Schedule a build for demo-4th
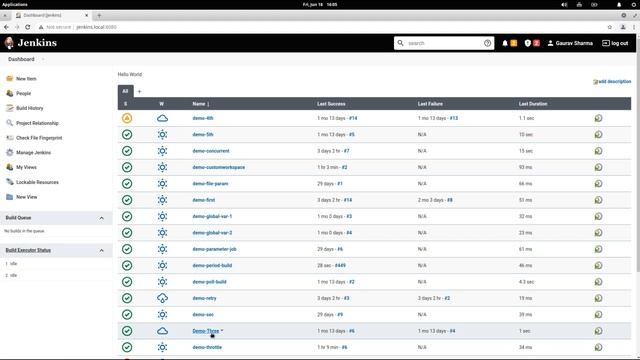This screenshot has height=360, width=640. click(x=598, y=118)
